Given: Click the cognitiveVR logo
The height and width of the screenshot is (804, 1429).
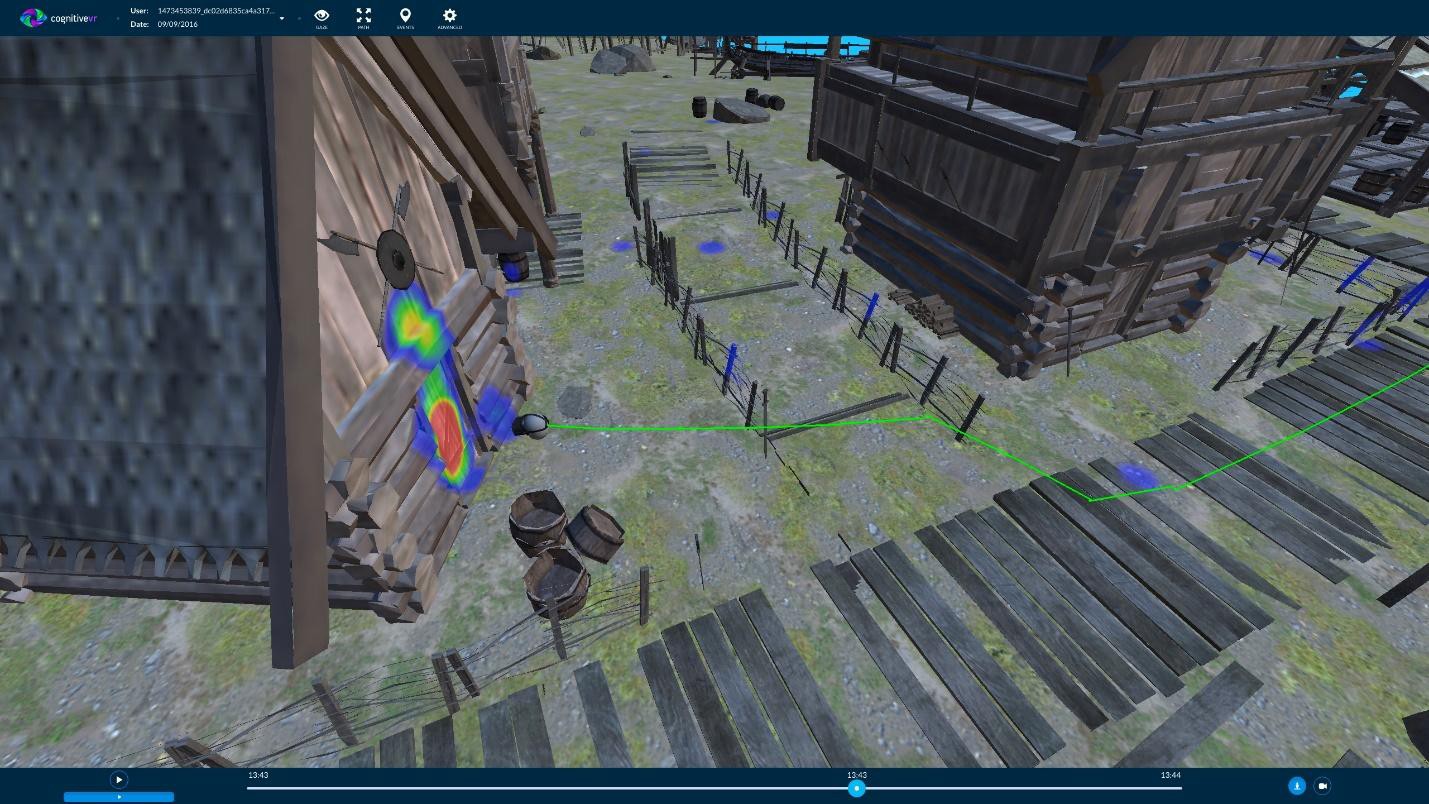Looking at the screenshot, I should pos(59,17).
